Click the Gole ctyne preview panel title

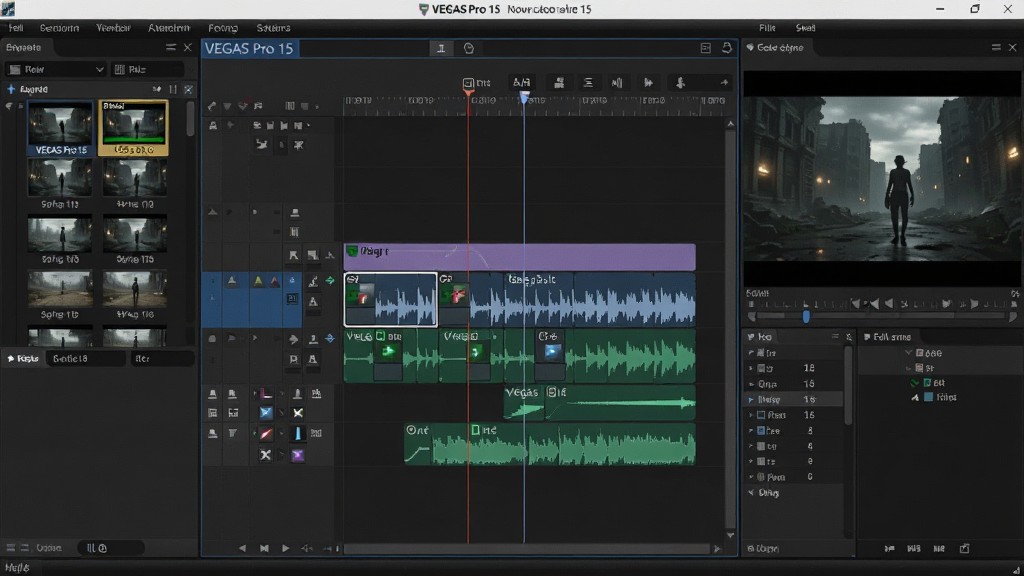[780, 48]
